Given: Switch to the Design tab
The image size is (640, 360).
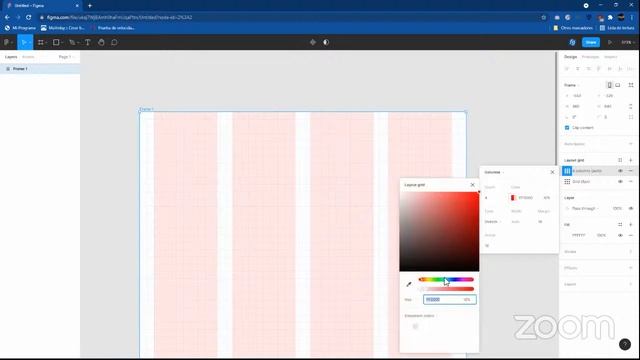Looking at the screenshot, I should click(x=570, y=57).
